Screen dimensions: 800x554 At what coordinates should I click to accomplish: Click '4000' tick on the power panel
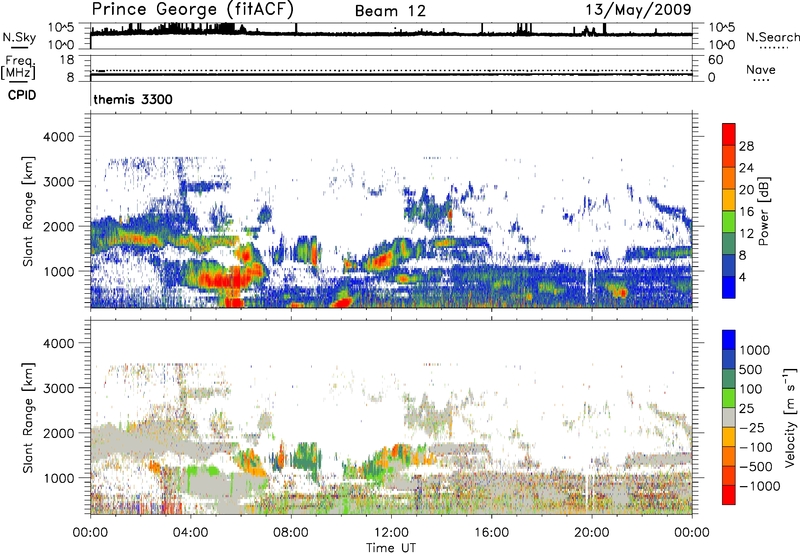[59, 137]
